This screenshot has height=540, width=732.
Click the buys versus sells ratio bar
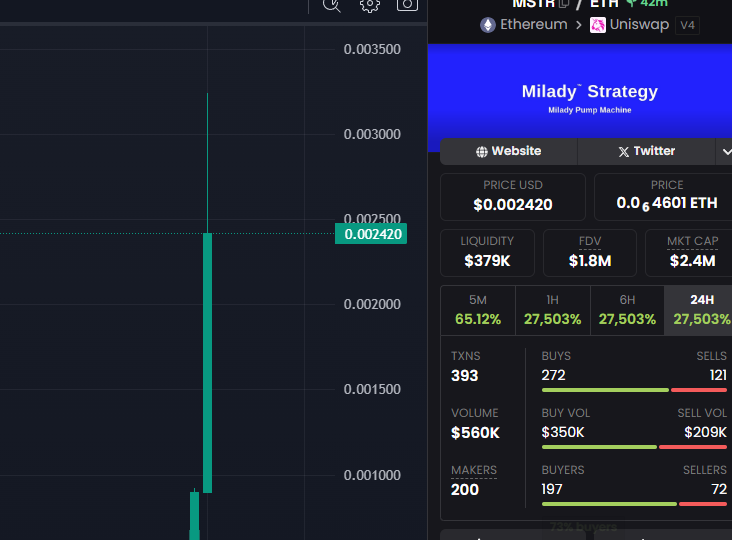[634, 390]
